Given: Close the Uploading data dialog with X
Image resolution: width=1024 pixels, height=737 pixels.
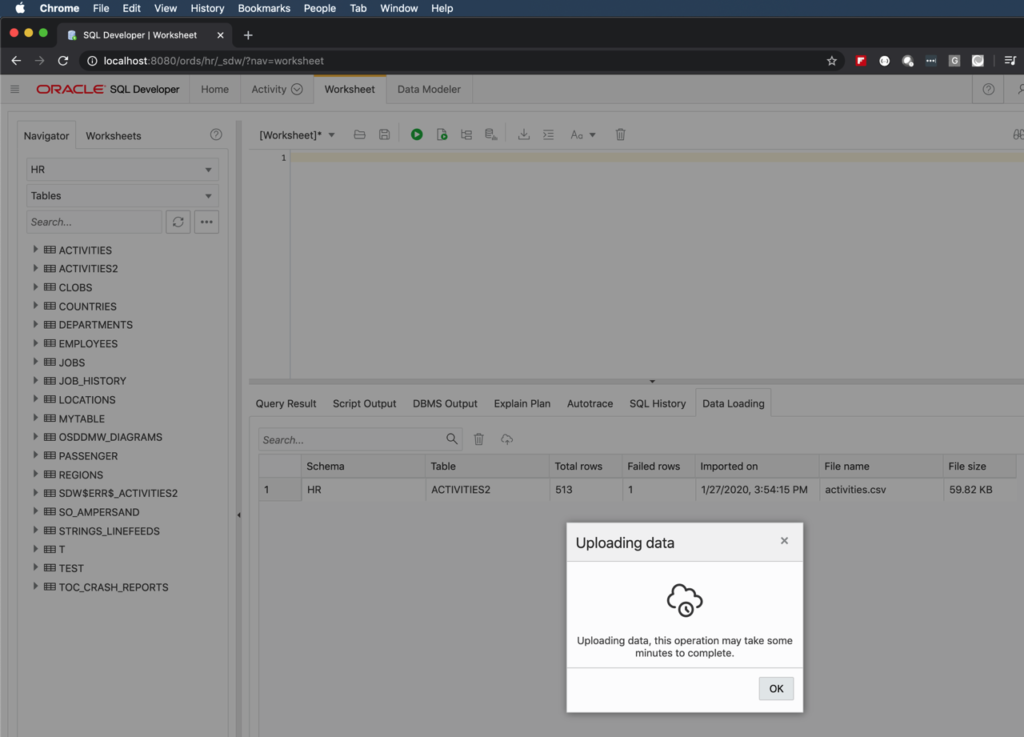Looking at the screenshot, I should pyautogui.click(x=784, y=541).
